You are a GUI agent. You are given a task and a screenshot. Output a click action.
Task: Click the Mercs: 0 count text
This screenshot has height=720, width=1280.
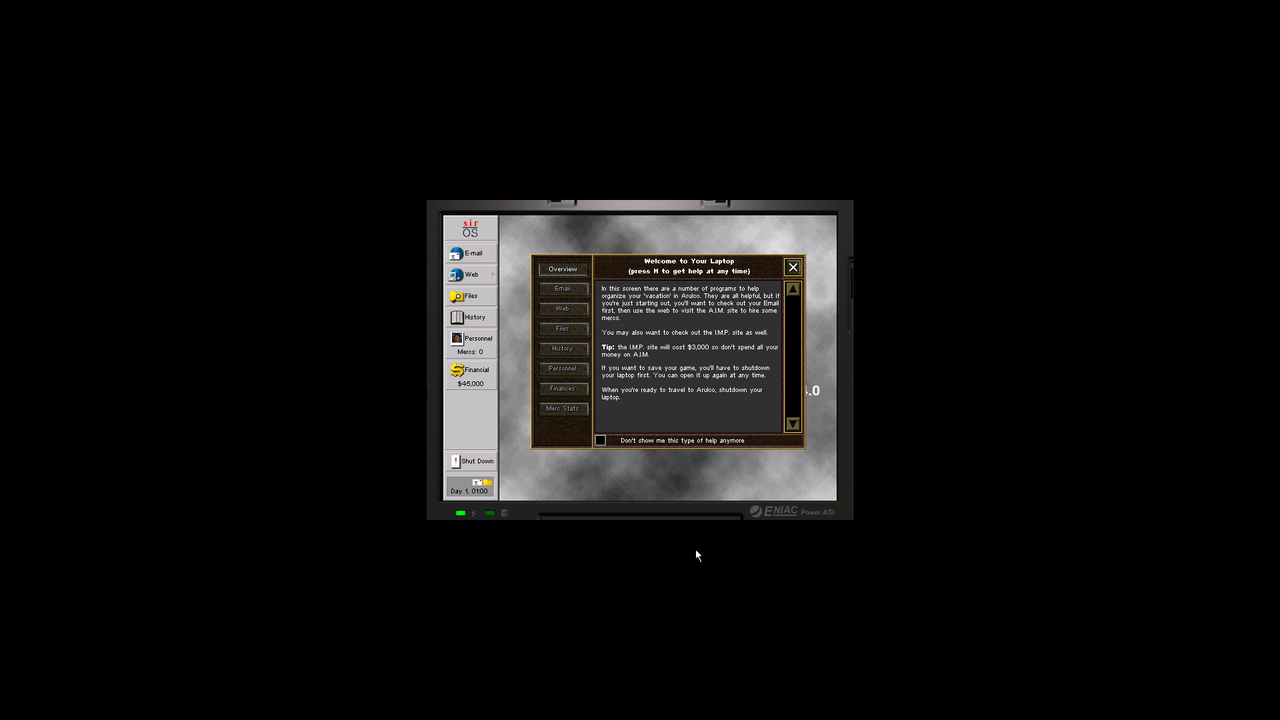click(x=470, y=352)
